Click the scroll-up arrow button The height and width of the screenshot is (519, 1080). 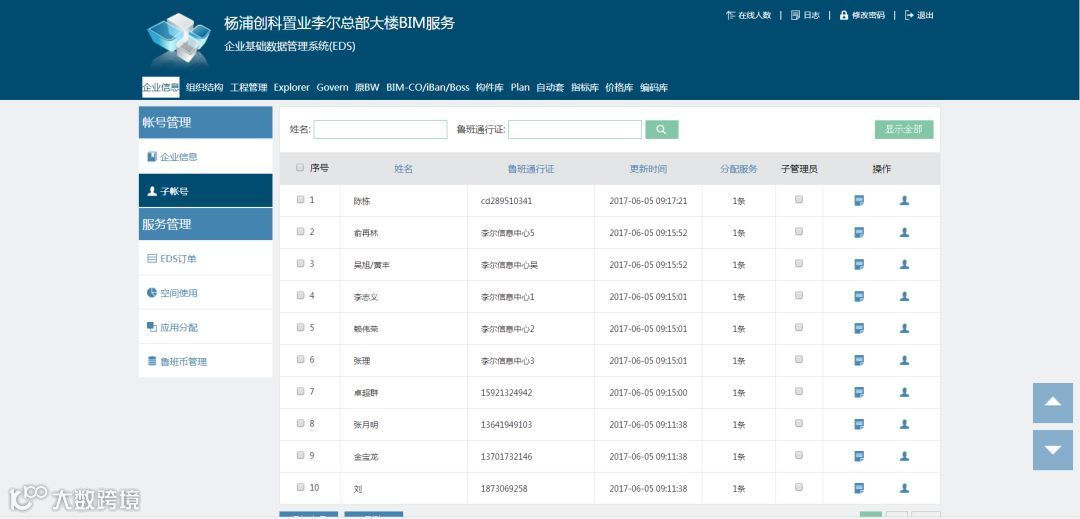(1052, 403)
